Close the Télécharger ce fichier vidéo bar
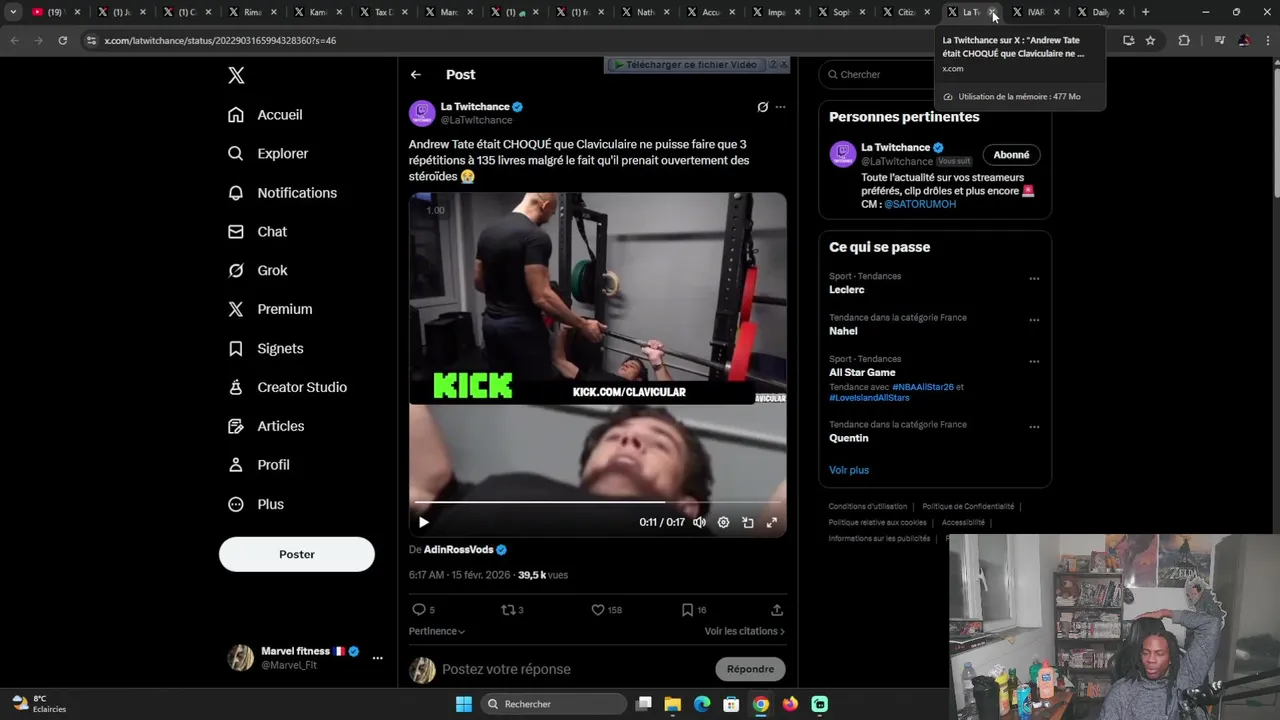Viewport: 1280px width, 720px height. point(783,64)
